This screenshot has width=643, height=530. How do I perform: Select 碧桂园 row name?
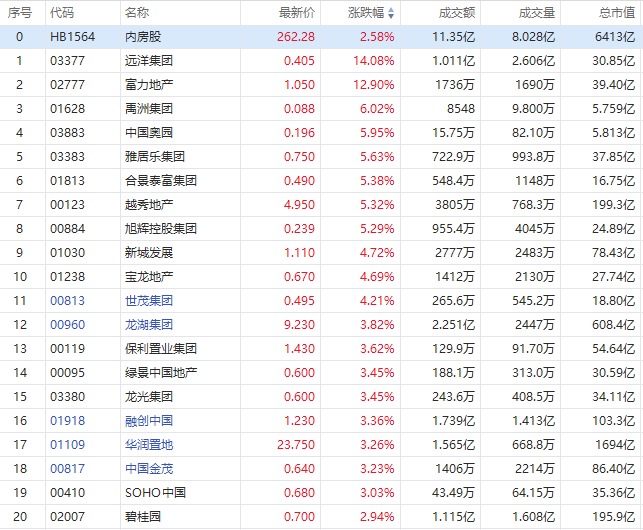point(143,516)
